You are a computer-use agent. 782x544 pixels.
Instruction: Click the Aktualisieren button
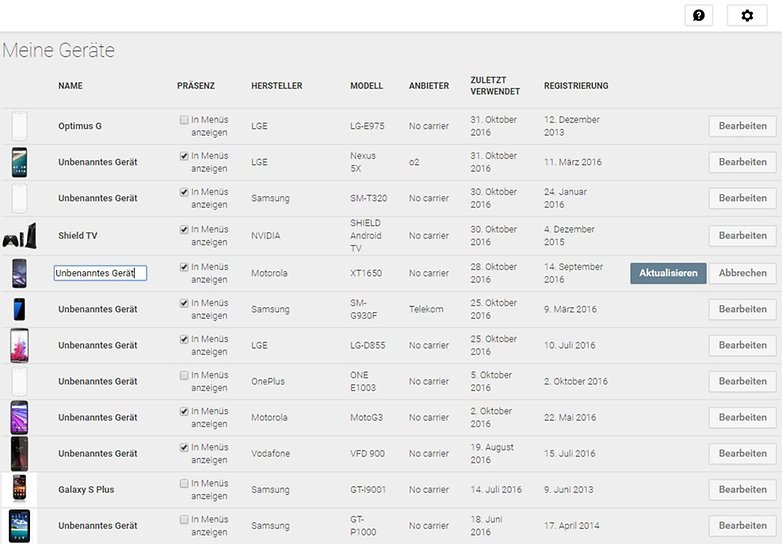(668, 273)
